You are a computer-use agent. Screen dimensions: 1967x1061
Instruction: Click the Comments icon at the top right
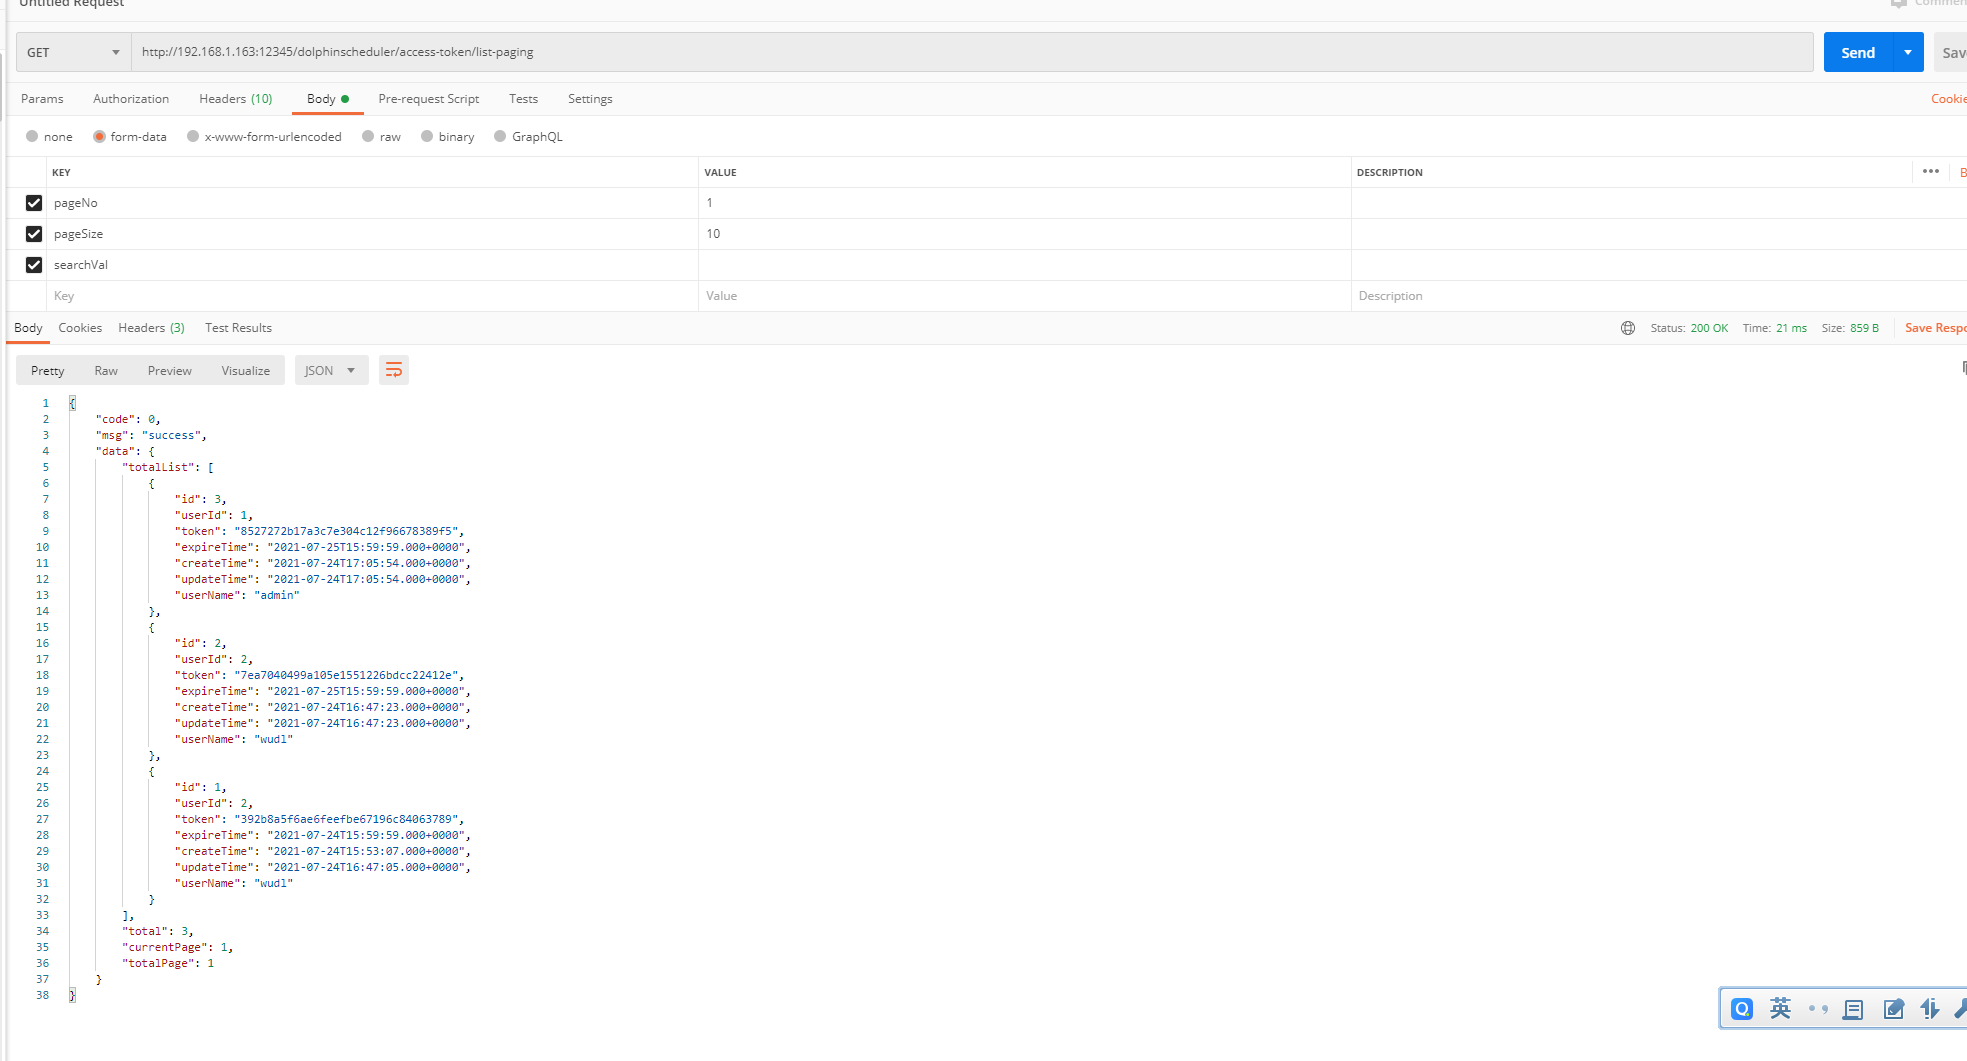pyautogui.click(x=1898, y=4)
